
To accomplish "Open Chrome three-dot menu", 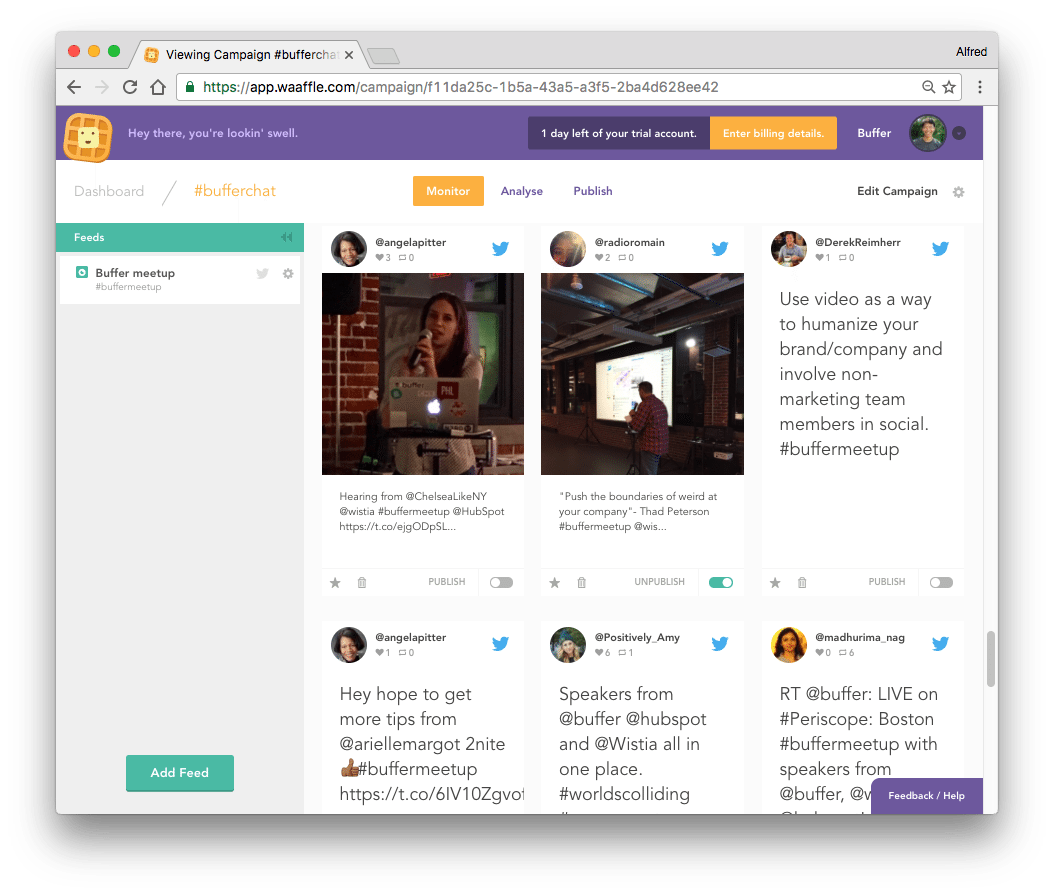I will pos(980,87).
